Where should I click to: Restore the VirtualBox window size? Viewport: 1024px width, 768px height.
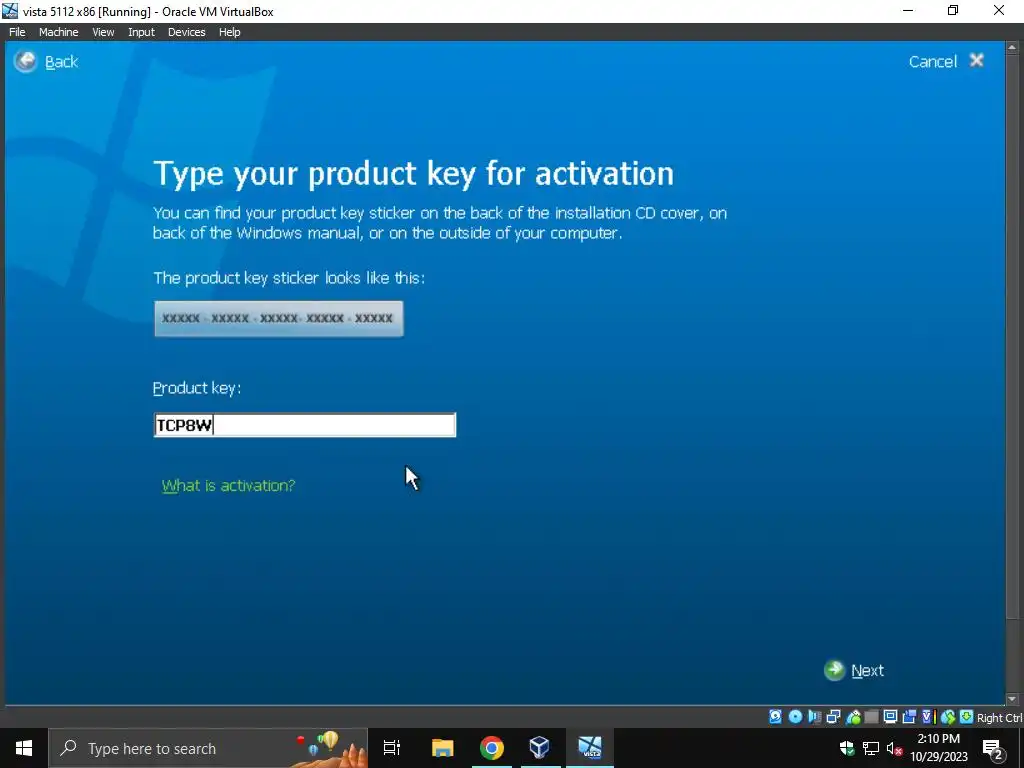click(x=953, y=10)
